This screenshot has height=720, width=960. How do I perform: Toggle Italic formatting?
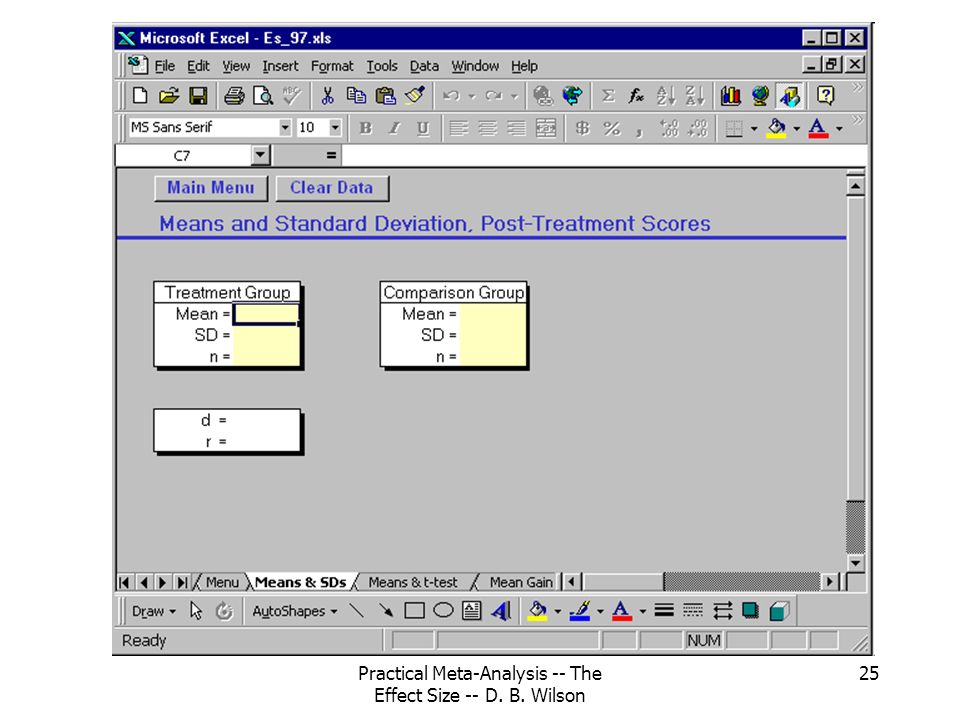click(394, 128)
